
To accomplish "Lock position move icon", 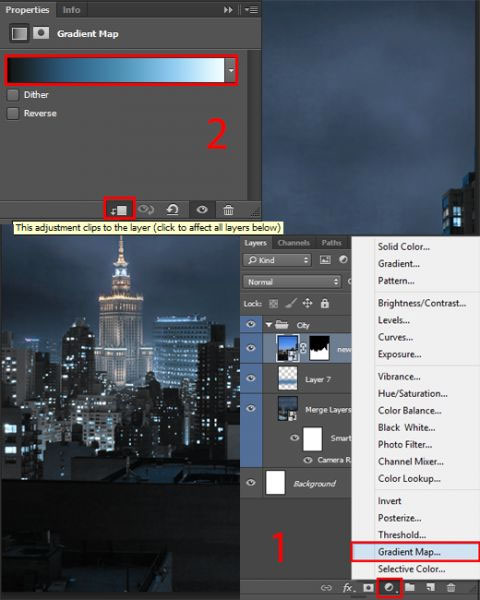I will click(307, 303).
